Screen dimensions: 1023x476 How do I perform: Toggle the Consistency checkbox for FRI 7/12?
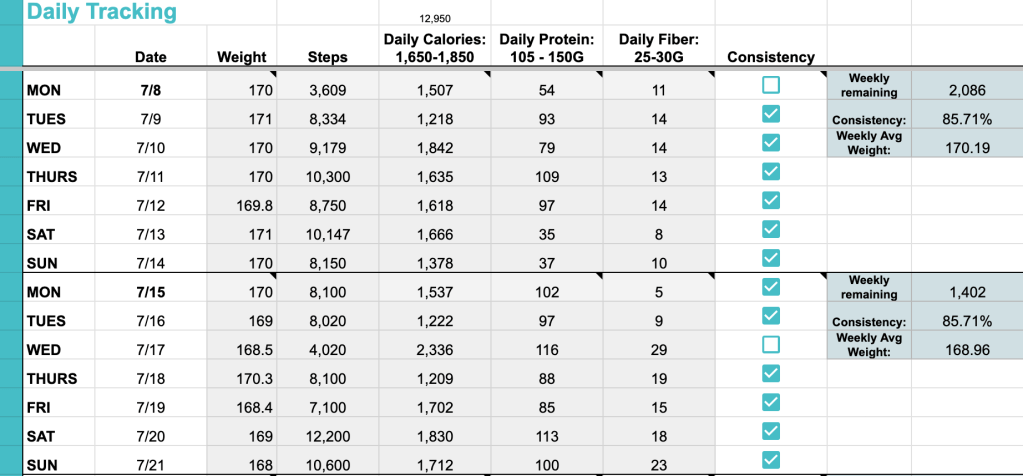771,200
